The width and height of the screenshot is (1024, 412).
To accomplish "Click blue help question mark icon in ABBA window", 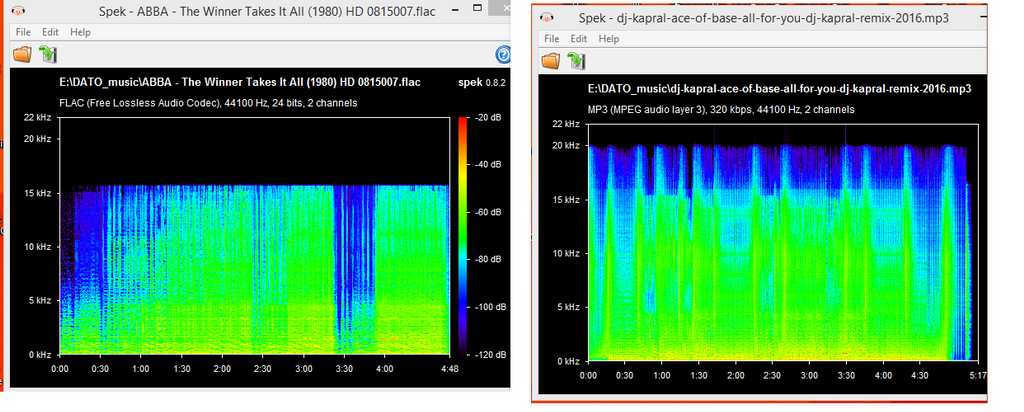I will 503,54.
